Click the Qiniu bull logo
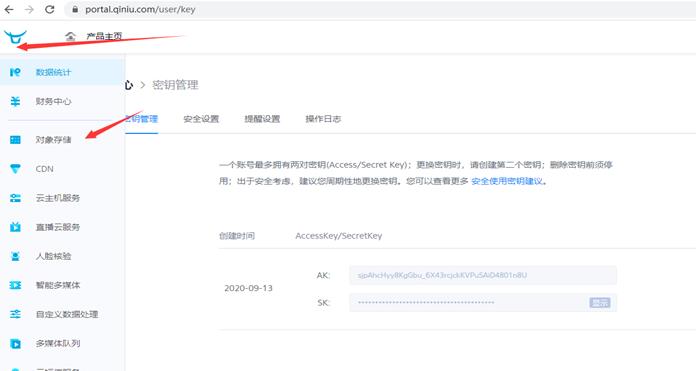This screenshot has height=371, width=696. click(x=15, y=37)
